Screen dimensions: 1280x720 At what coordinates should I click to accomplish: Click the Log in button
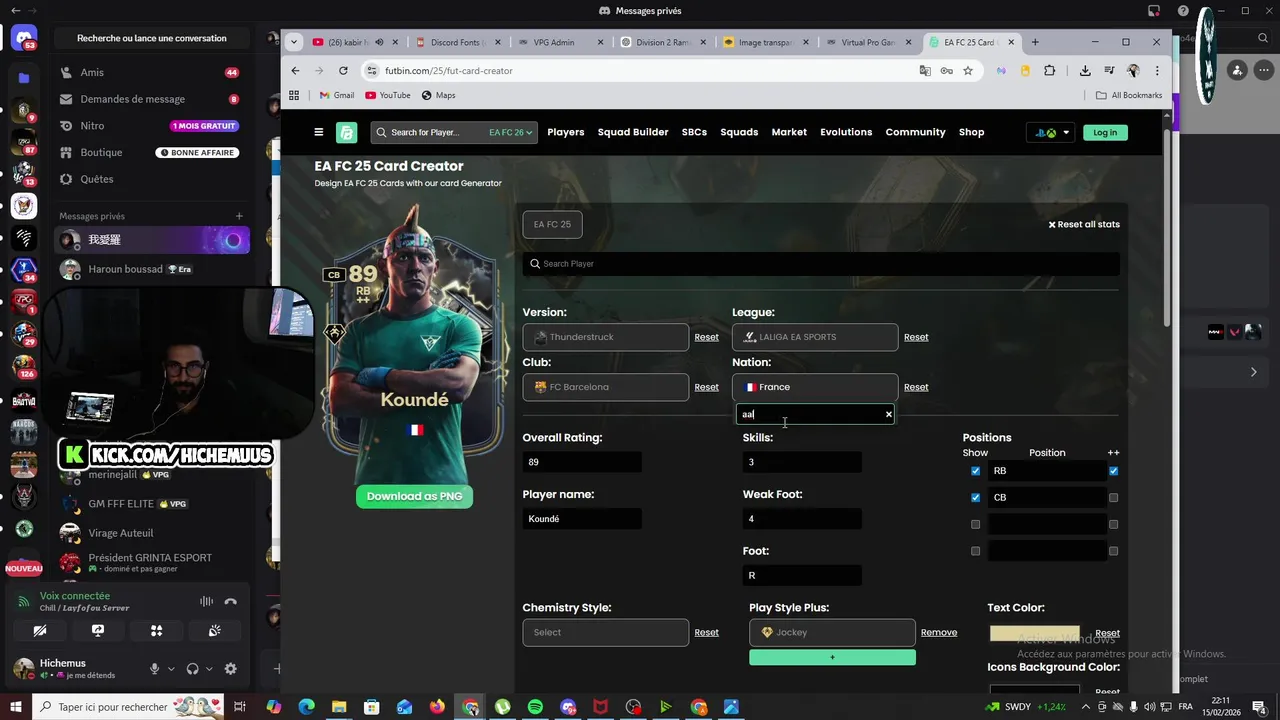1105,132
